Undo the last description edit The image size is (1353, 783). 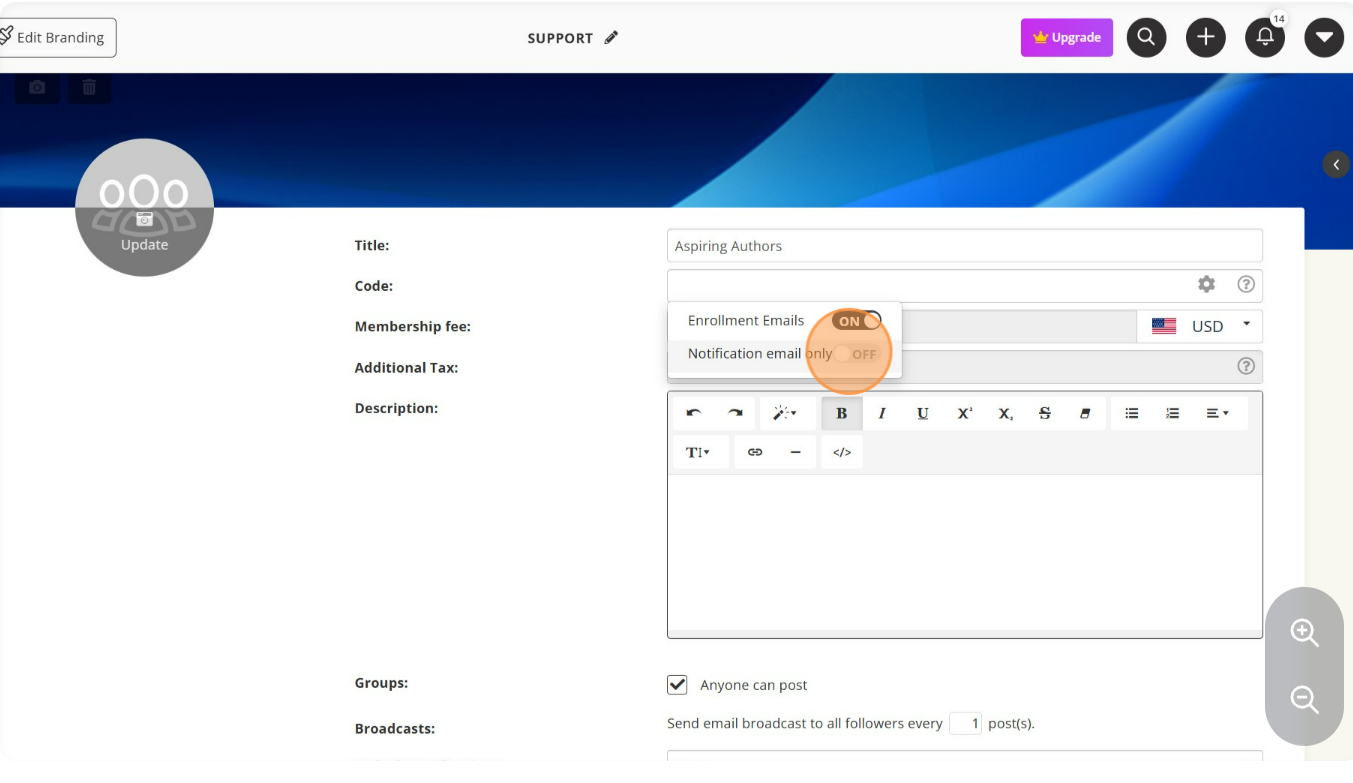(x=694, y=413)
